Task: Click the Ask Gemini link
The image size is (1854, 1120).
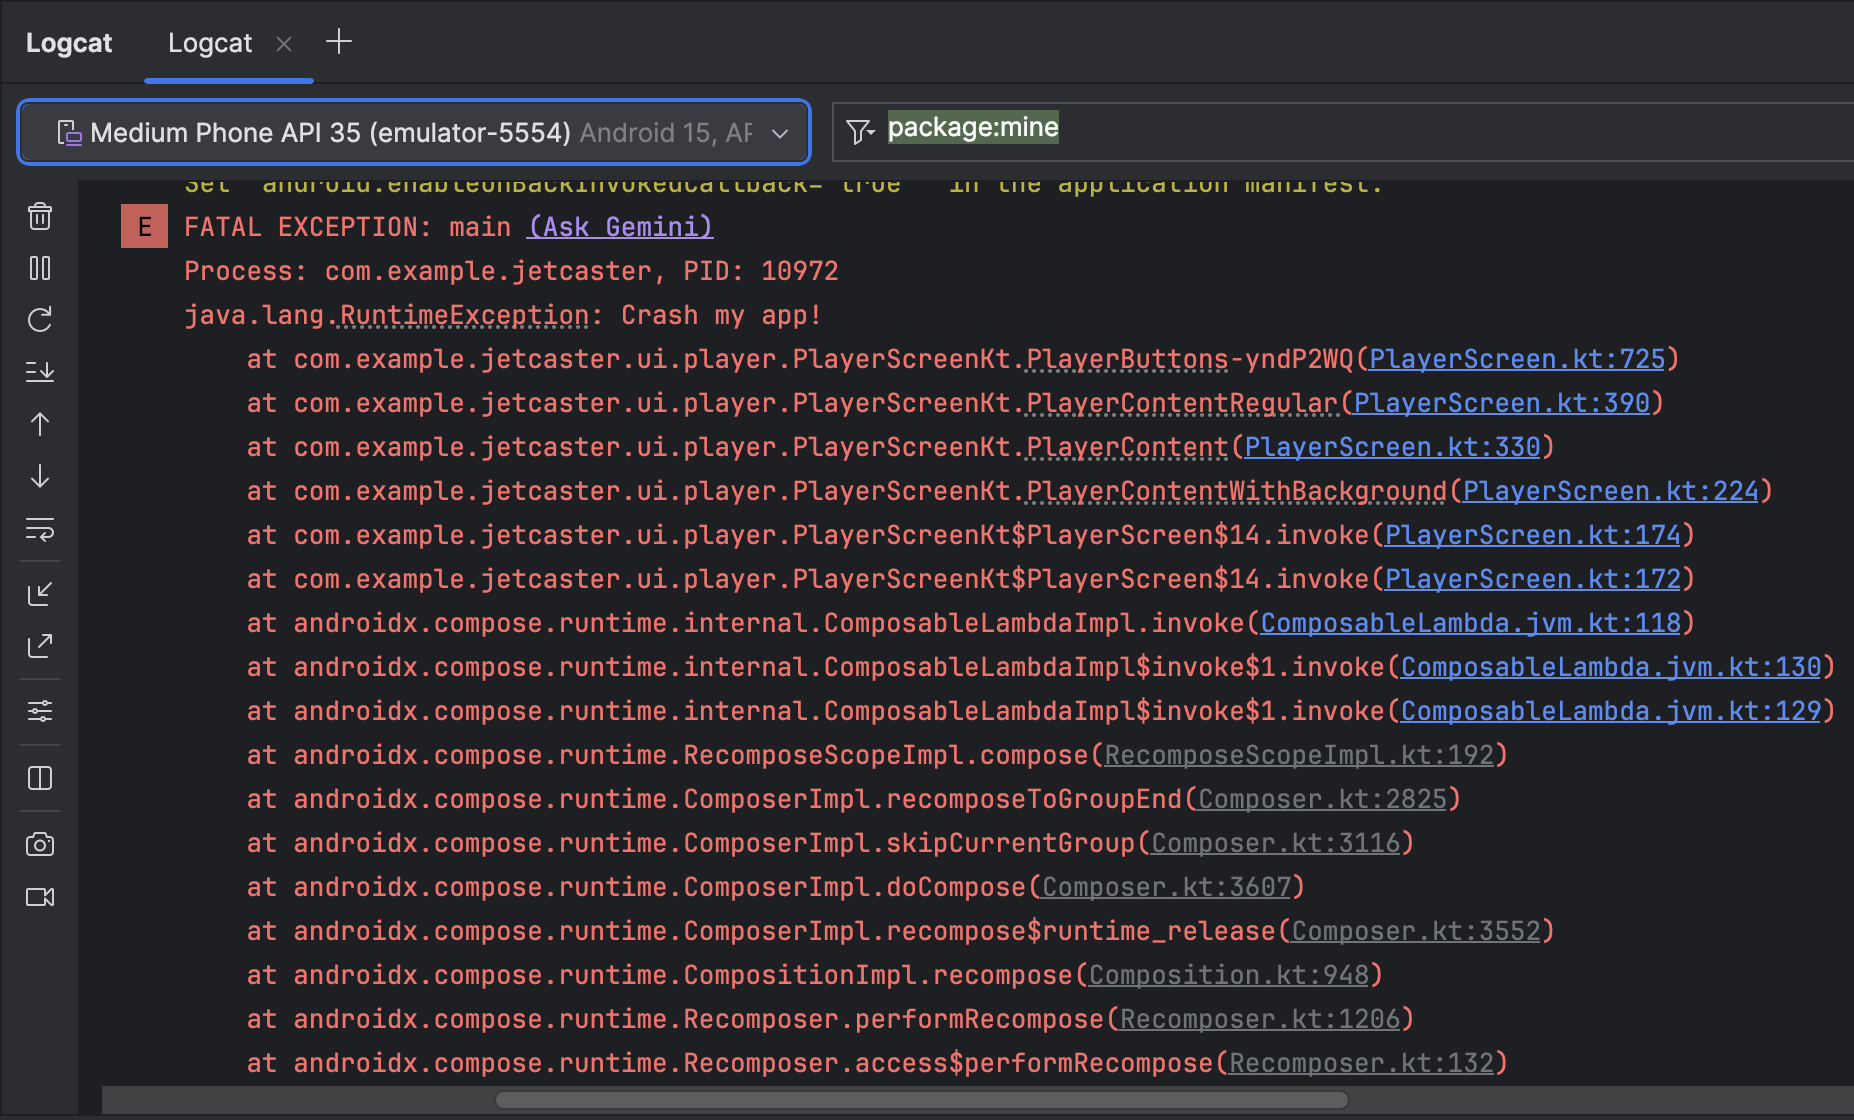Action: coord(620,227)
